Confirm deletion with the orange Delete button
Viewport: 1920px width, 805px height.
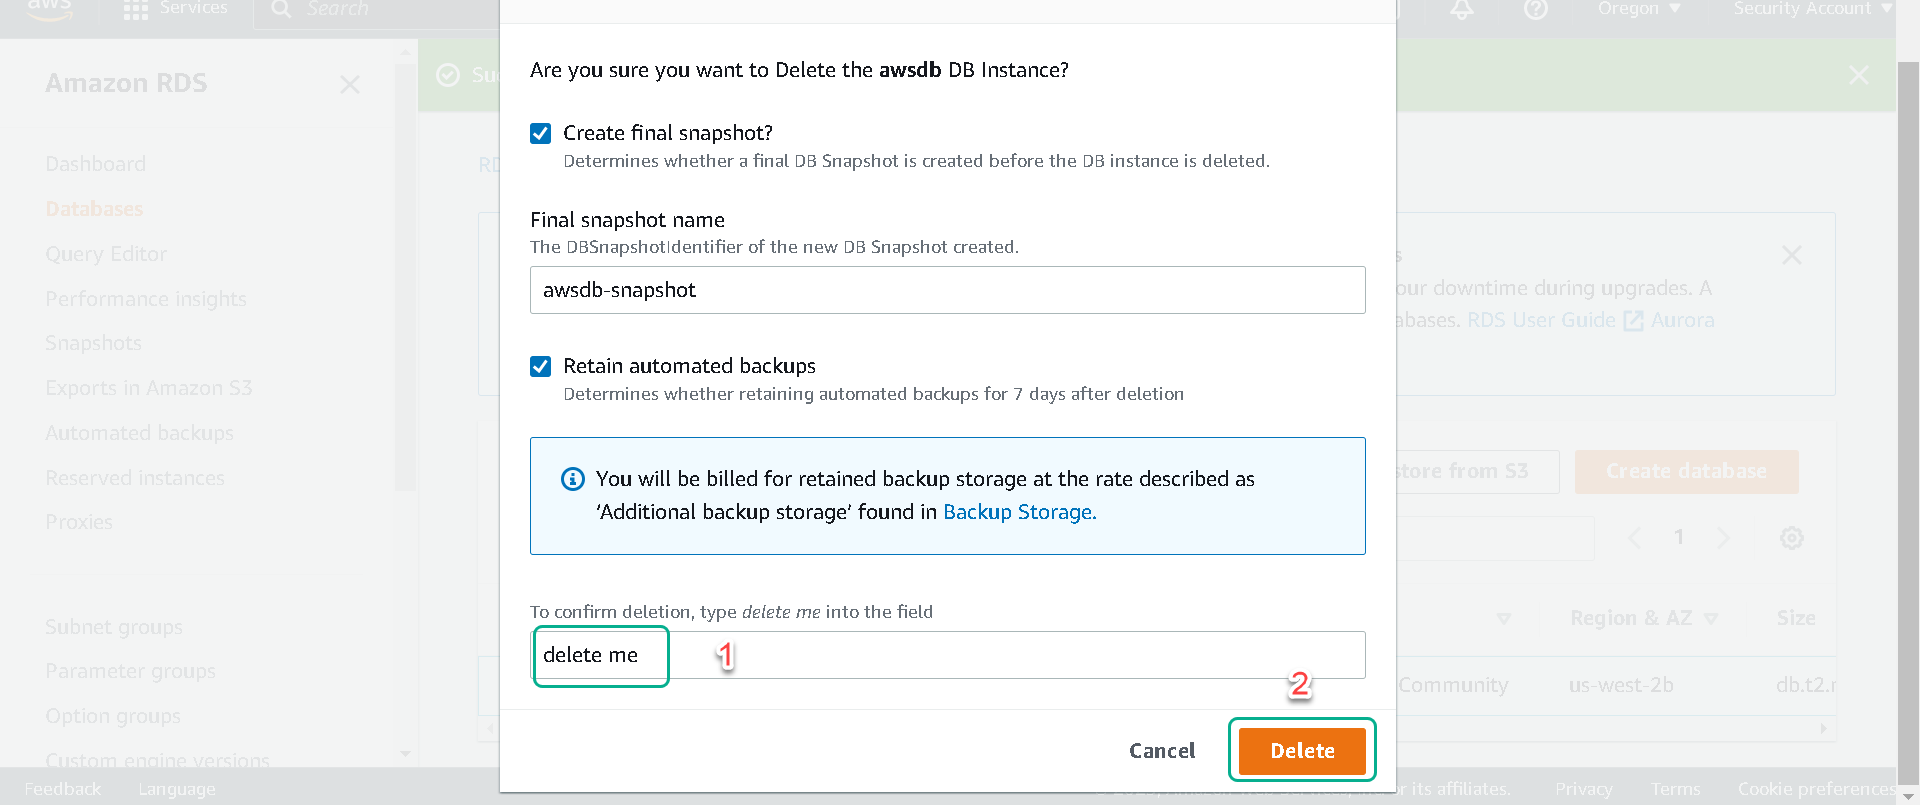pyautogui.click(x=1302, y=751)
